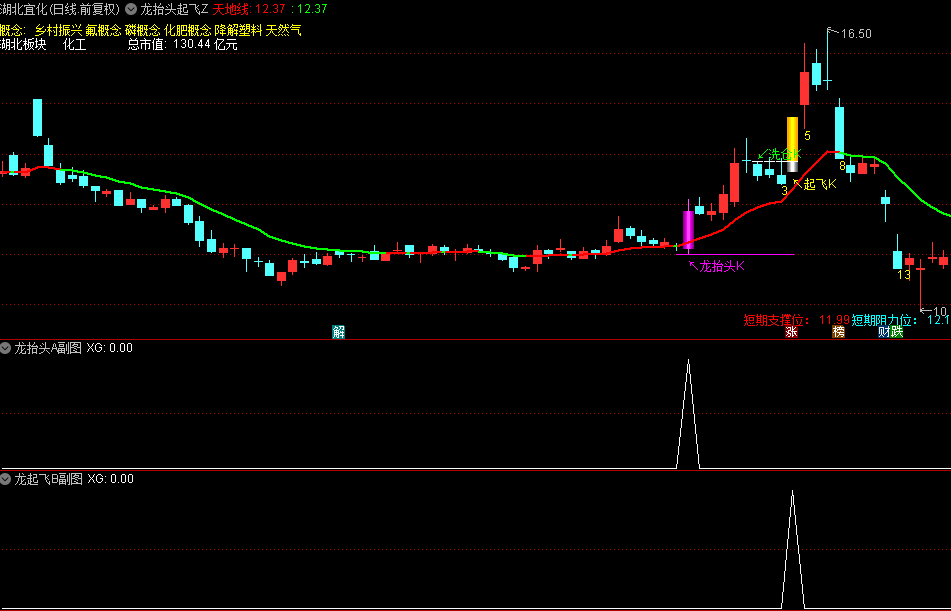Image resolution: width=951 pixels, height=611 pixels.
Task: Click the 氟概念 concept tag
Action: pos(103,30)
